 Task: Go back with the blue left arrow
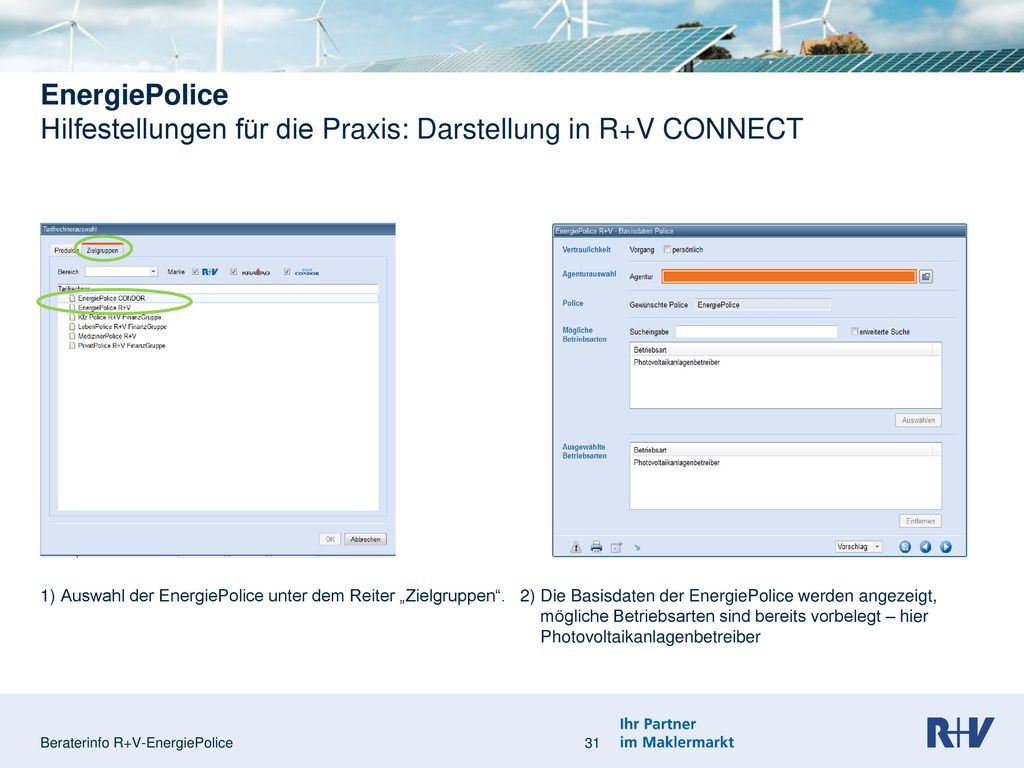coord(925,547)
